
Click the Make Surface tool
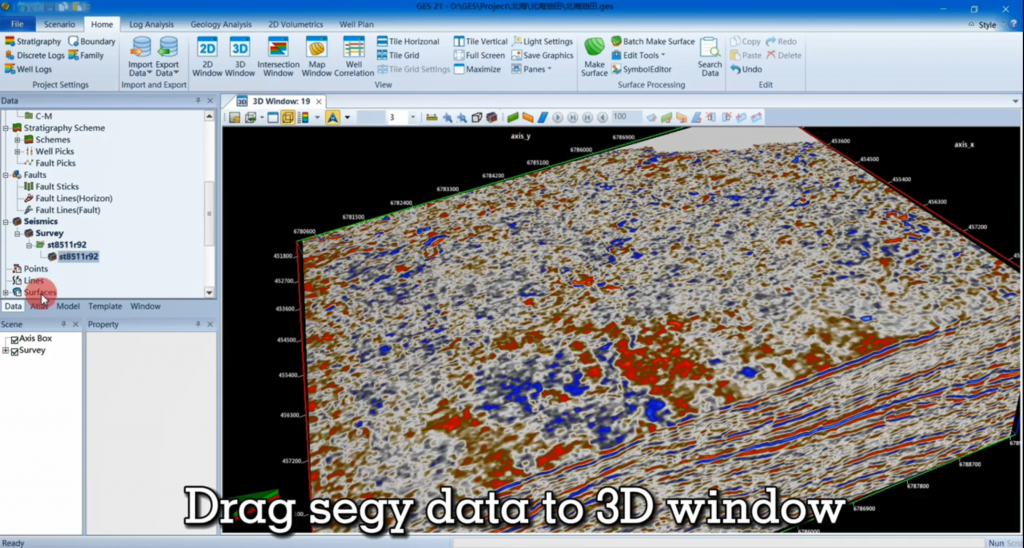(594, 56)
